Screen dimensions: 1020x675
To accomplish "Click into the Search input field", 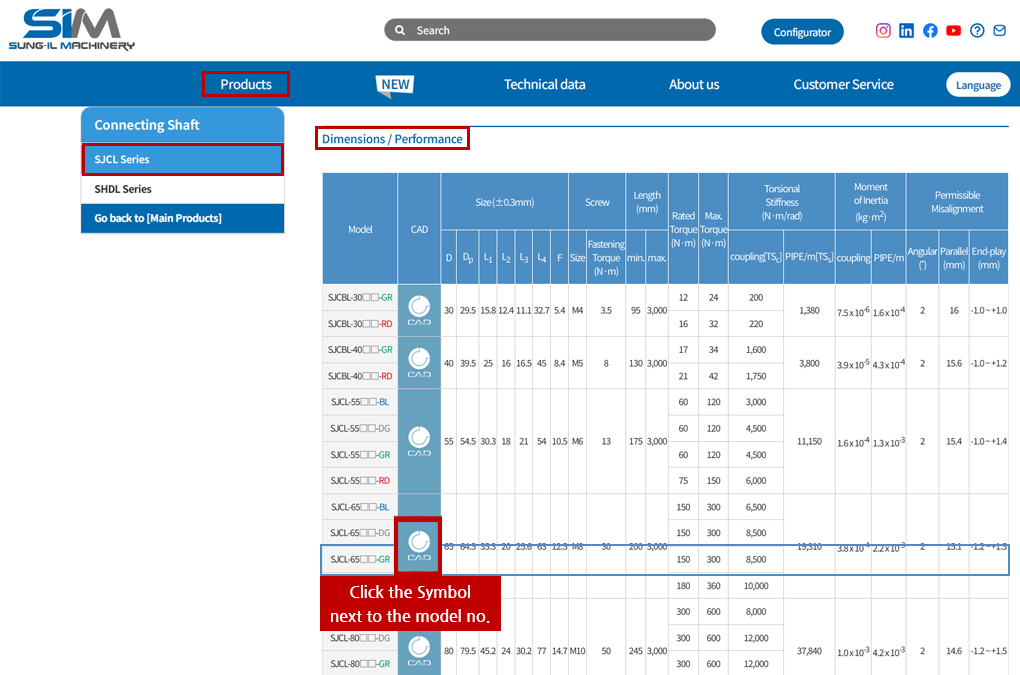I will (560, 31).
